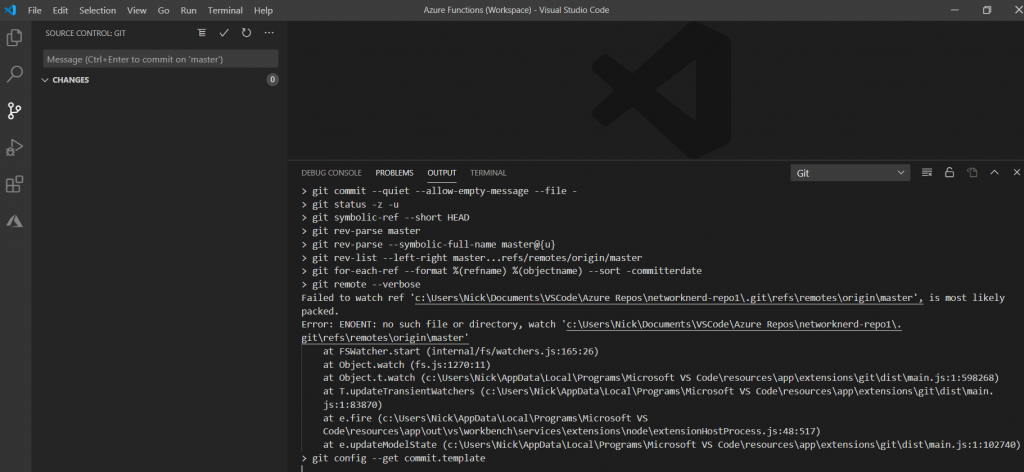Image resolution: width=1024 pixels, height=472 pixels.
Task: Open the Selection menu
Action: coord(98,10)
